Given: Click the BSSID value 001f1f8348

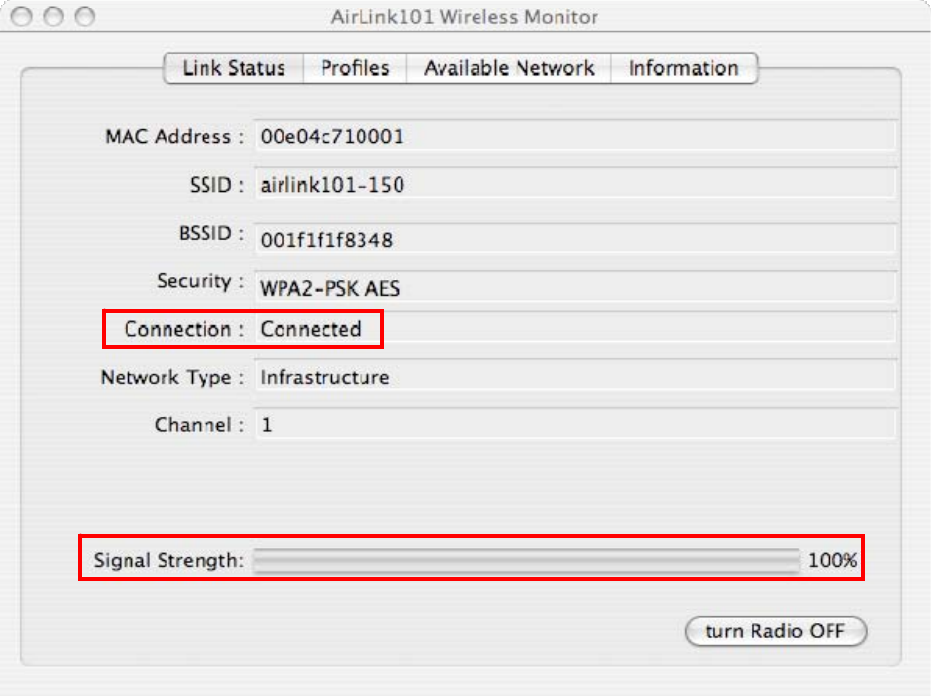Looking at the screenshot, I should pos(327,240).
